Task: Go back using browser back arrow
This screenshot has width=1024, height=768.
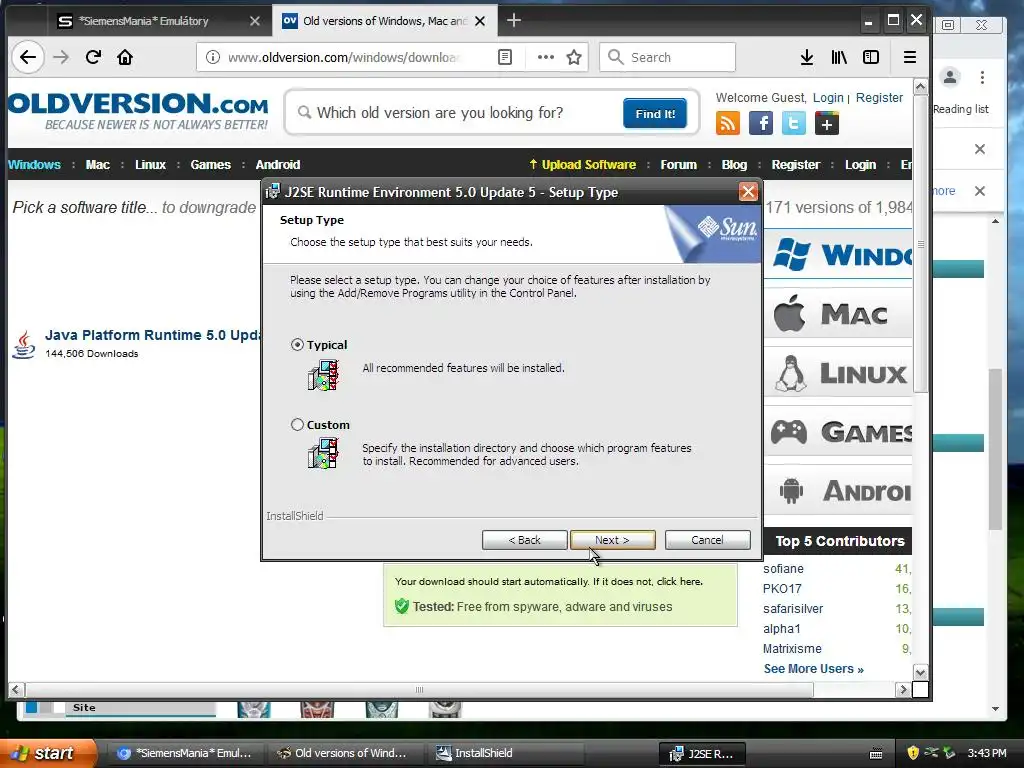Action: (28, 57)
